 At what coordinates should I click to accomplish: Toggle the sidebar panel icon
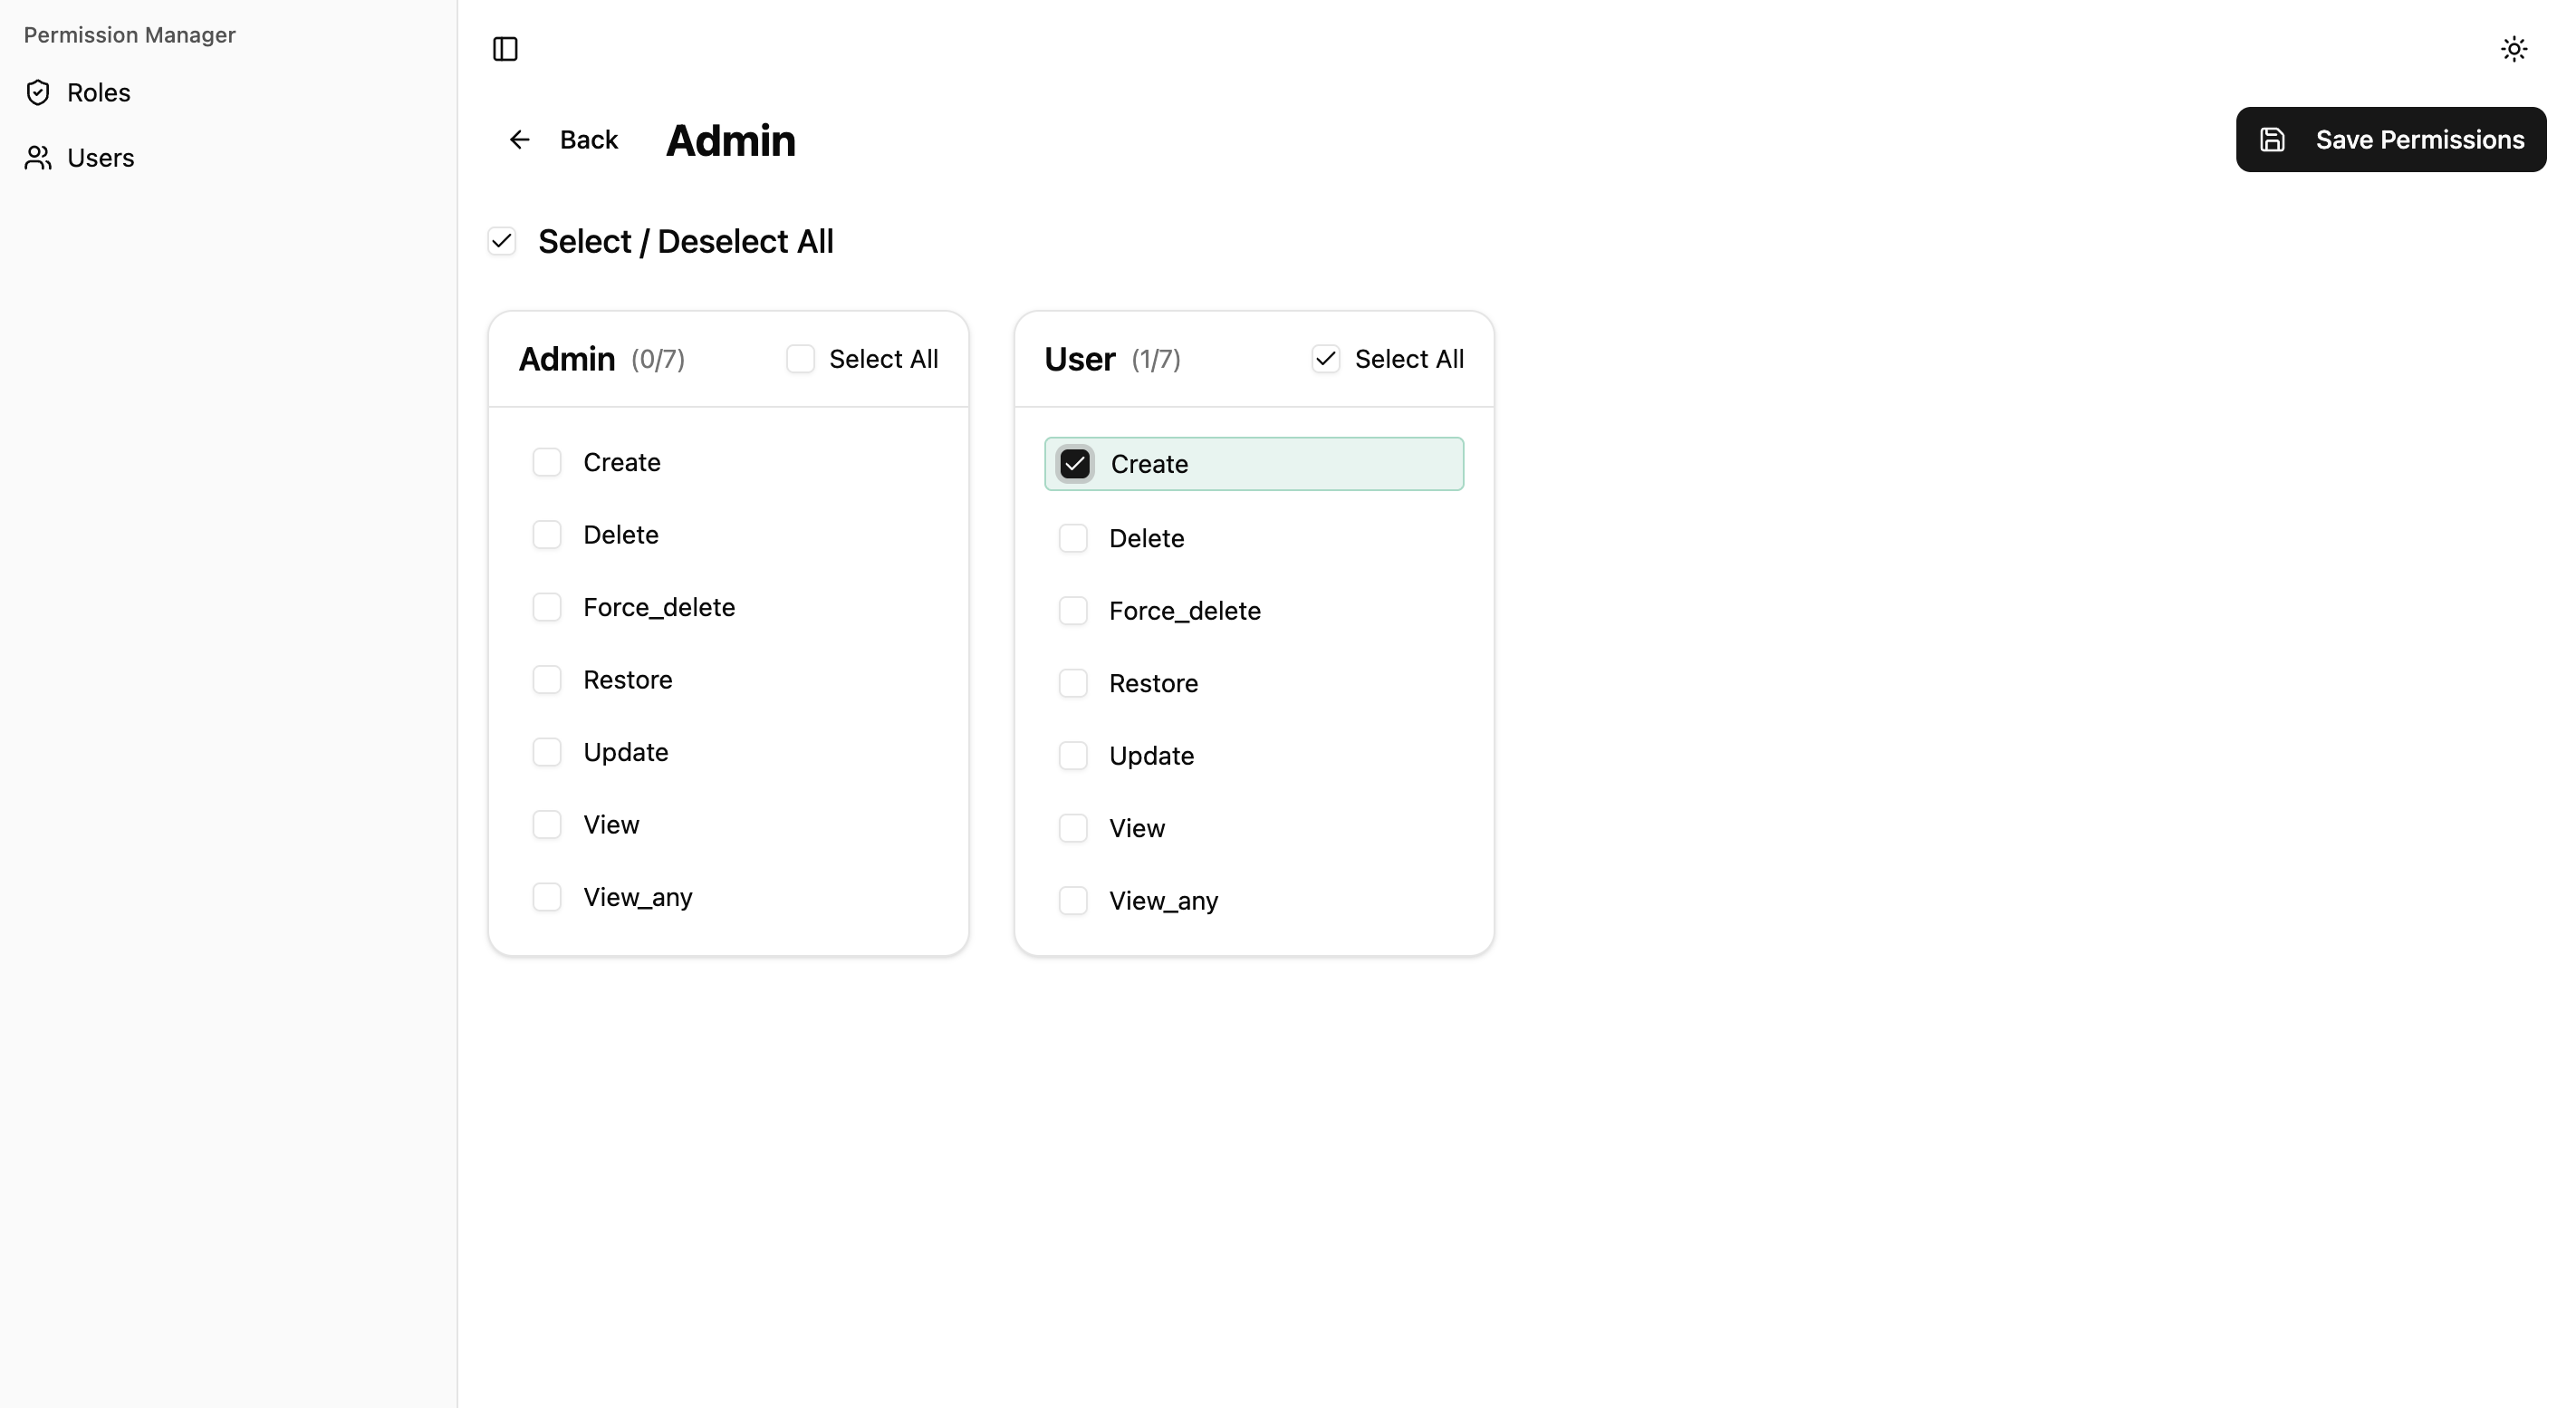[505, 49]
